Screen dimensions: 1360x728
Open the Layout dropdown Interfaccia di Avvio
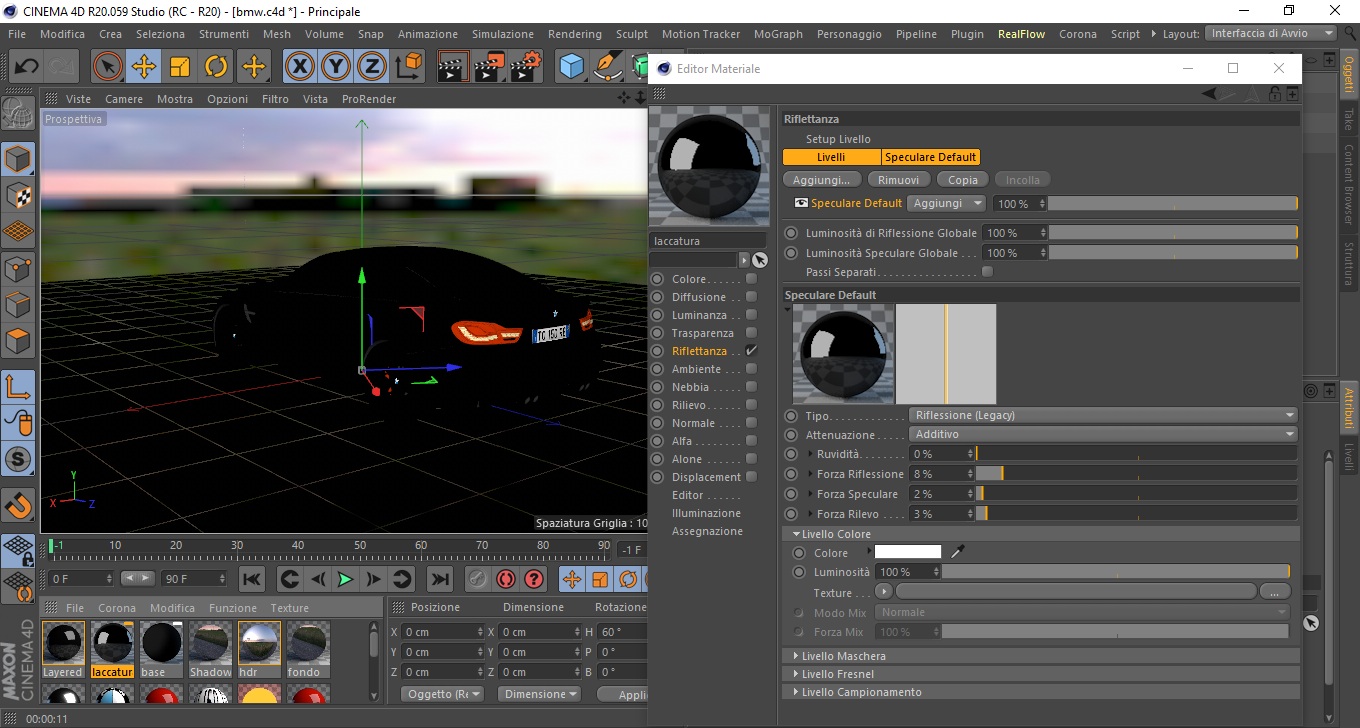pos(1272,33)
